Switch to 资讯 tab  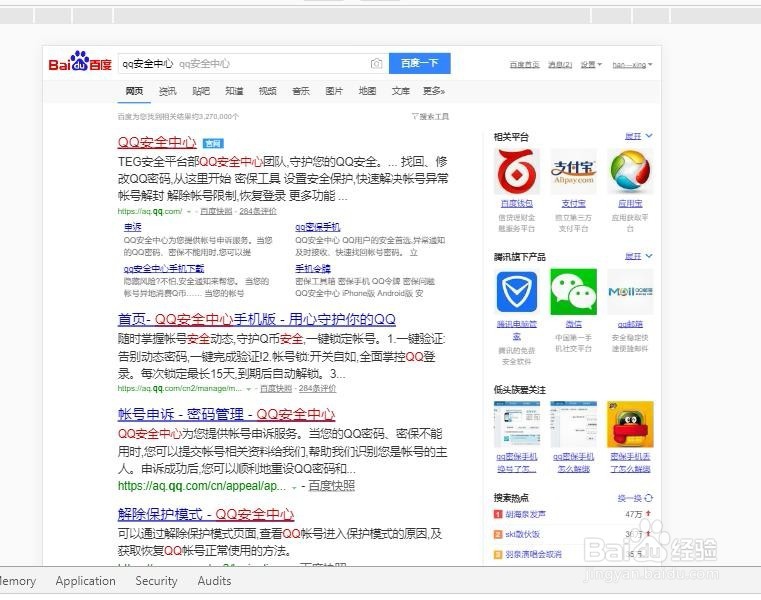tap(167, 91)
